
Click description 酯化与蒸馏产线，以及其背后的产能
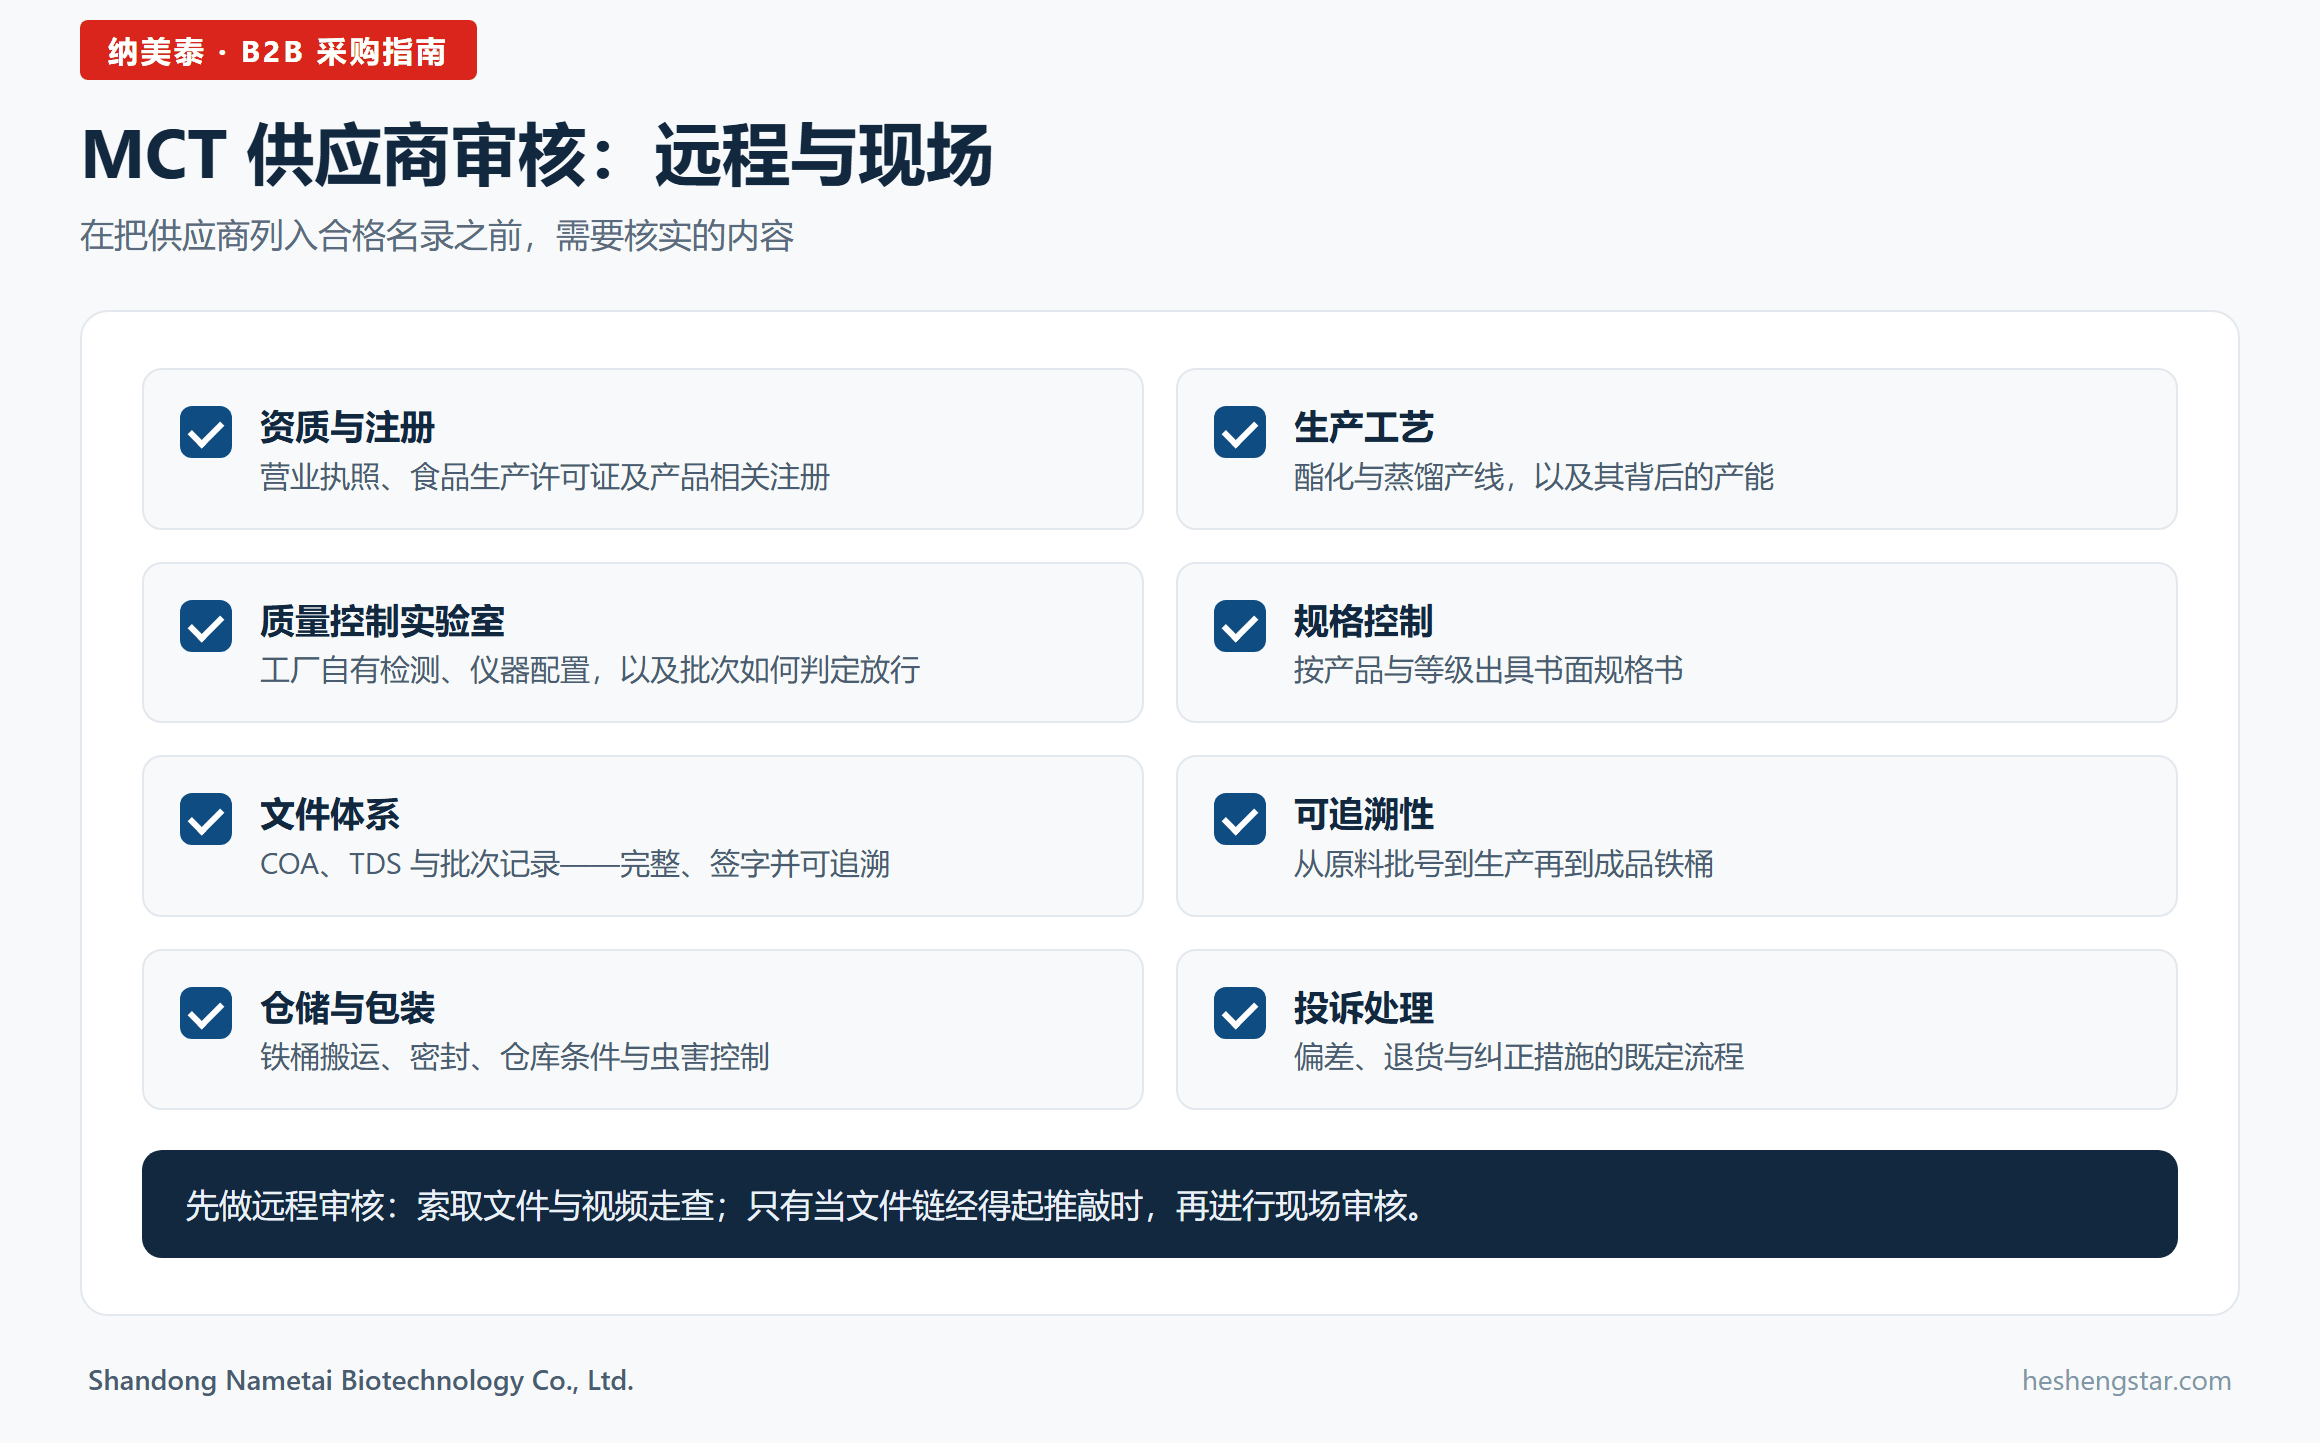1533,477
